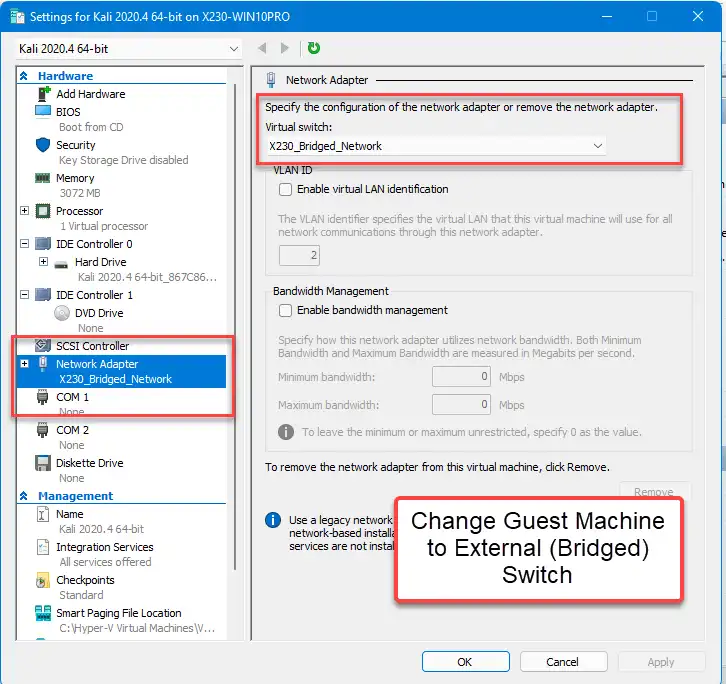Click the COM 2 port icon
Image resolution: width=726 pixels, height=684 pixels.
click(43, 430)
